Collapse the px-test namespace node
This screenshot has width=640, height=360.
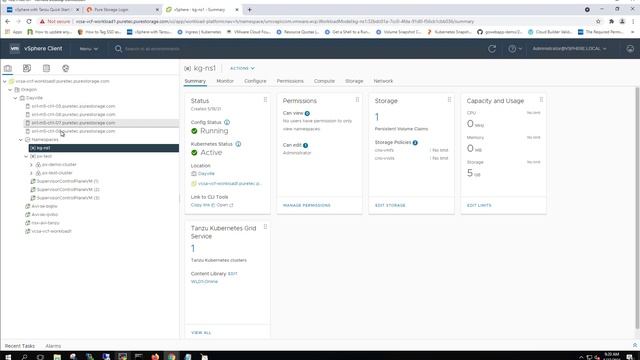[26, 156]
